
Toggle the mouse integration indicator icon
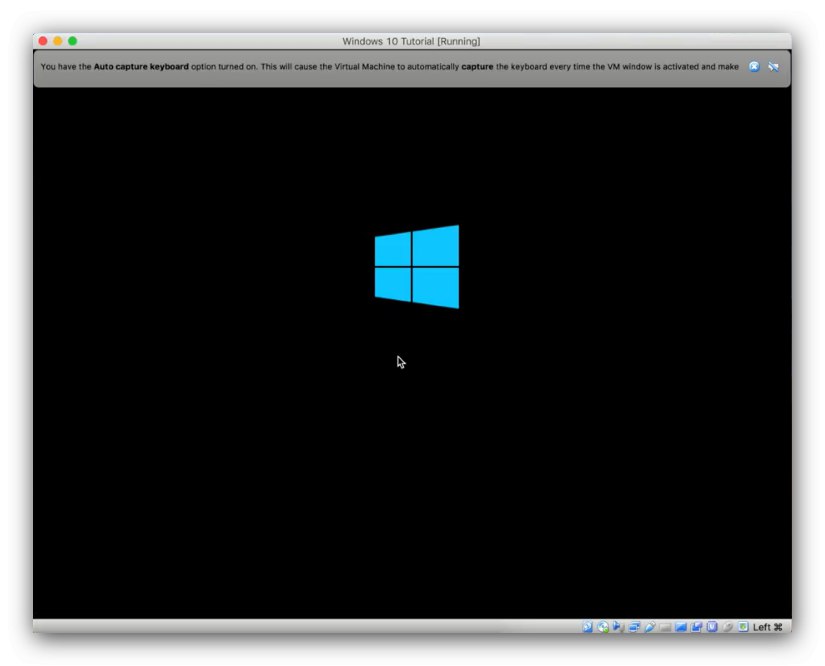coord(728,627)
